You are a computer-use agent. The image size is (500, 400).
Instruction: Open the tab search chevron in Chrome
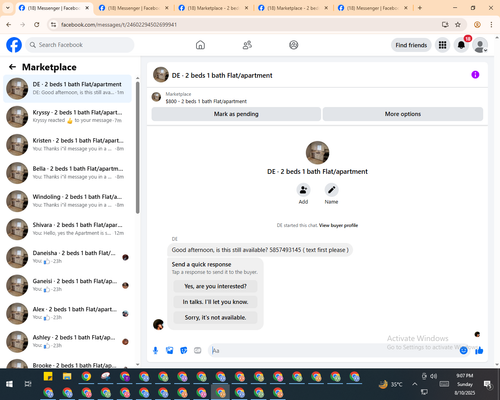point(8,8)
